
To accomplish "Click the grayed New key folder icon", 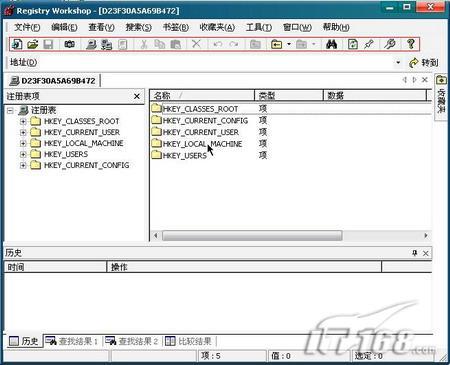I will coord(255,44).
